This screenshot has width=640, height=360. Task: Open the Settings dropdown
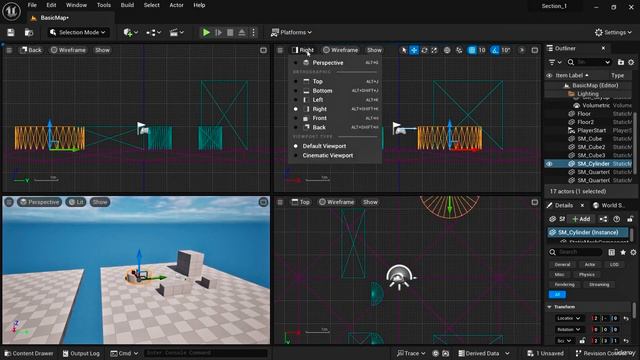click(613, 32)
